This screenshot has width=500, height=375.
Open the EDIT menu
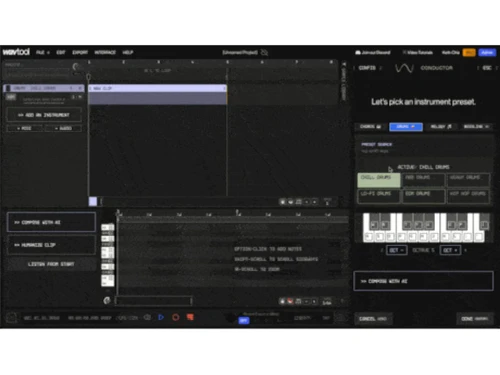[x=61, y=52]
